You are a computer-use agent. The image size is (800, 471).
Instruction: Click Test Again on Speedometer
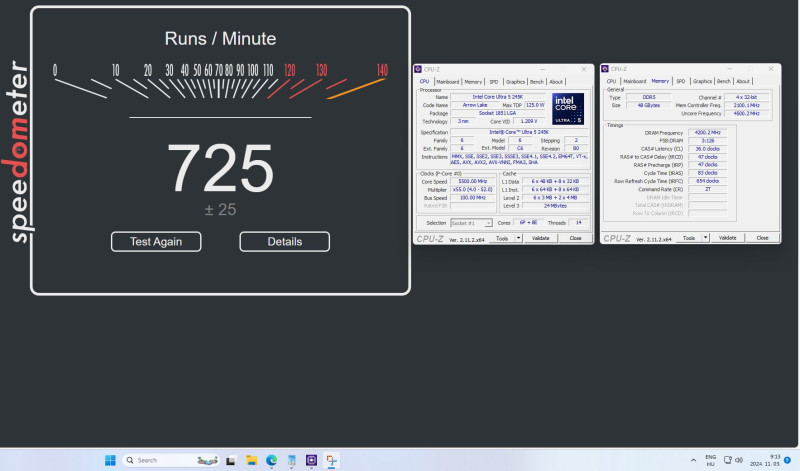coord(156,241)
